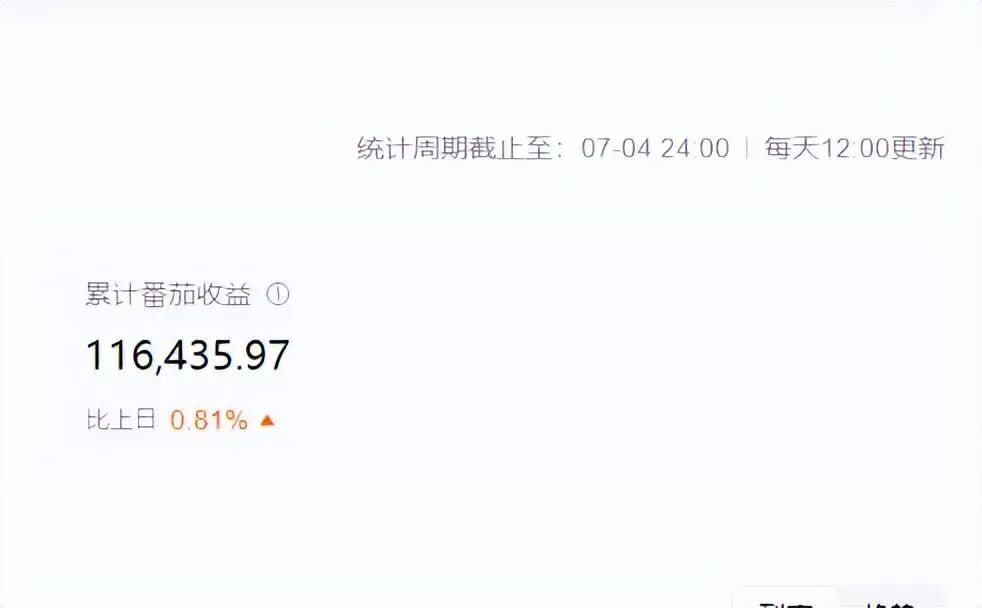
Task: Click the 统计周期截止至 label
Action: tap(455, 148)
